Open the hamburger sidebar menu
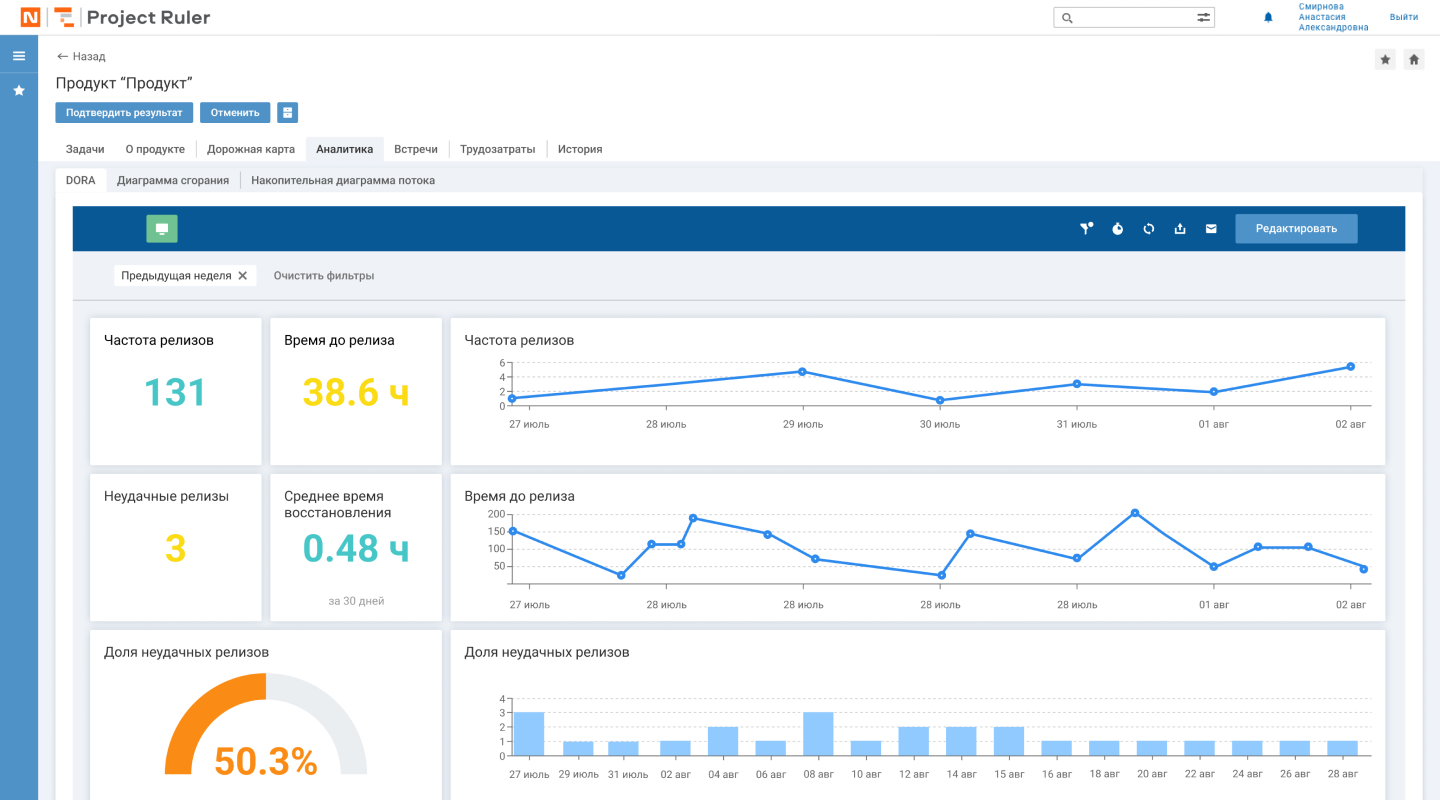 (x=19, y=56)
